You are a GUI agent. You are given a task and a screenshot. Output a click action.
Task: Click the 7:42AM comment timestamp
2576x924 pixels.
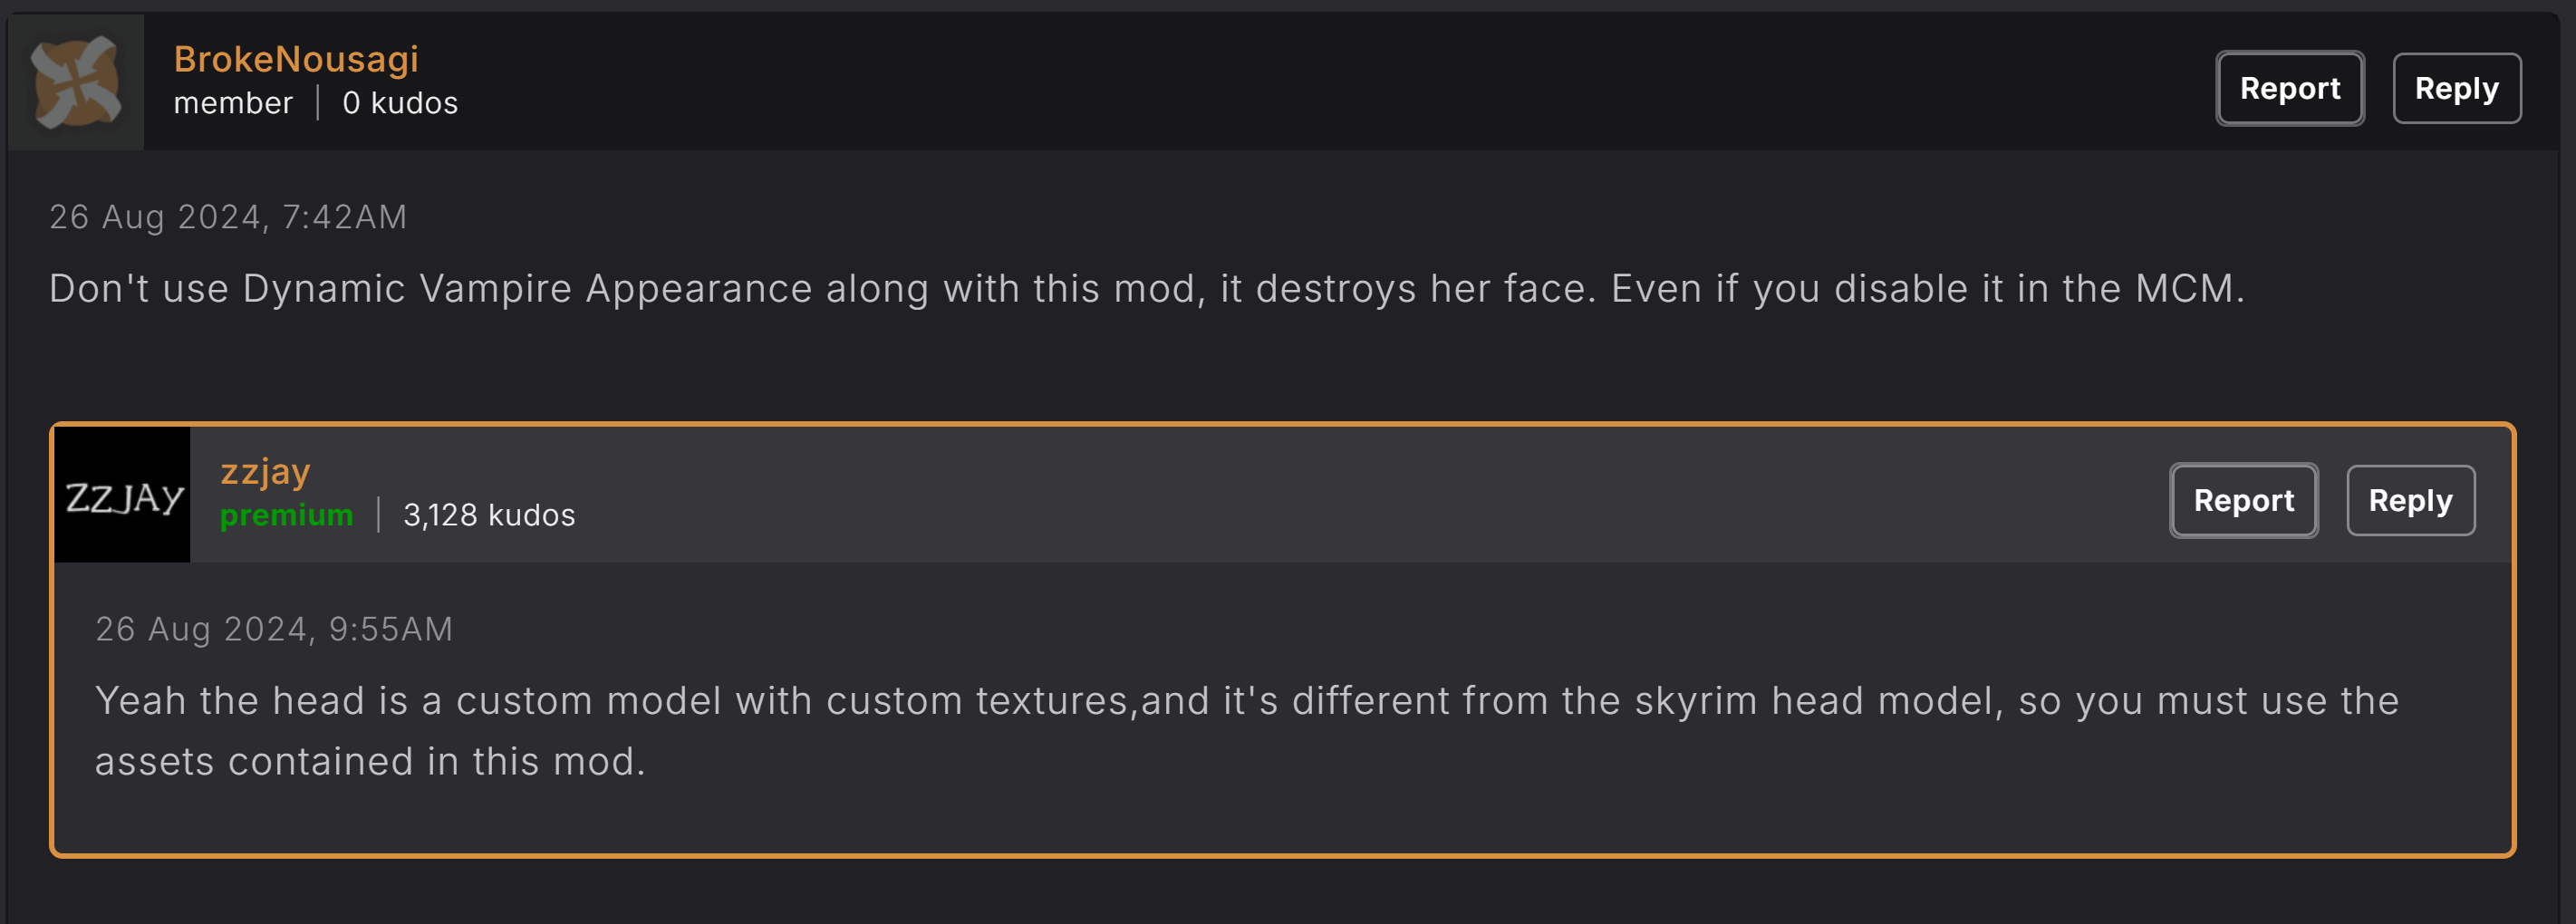point(228,217)
